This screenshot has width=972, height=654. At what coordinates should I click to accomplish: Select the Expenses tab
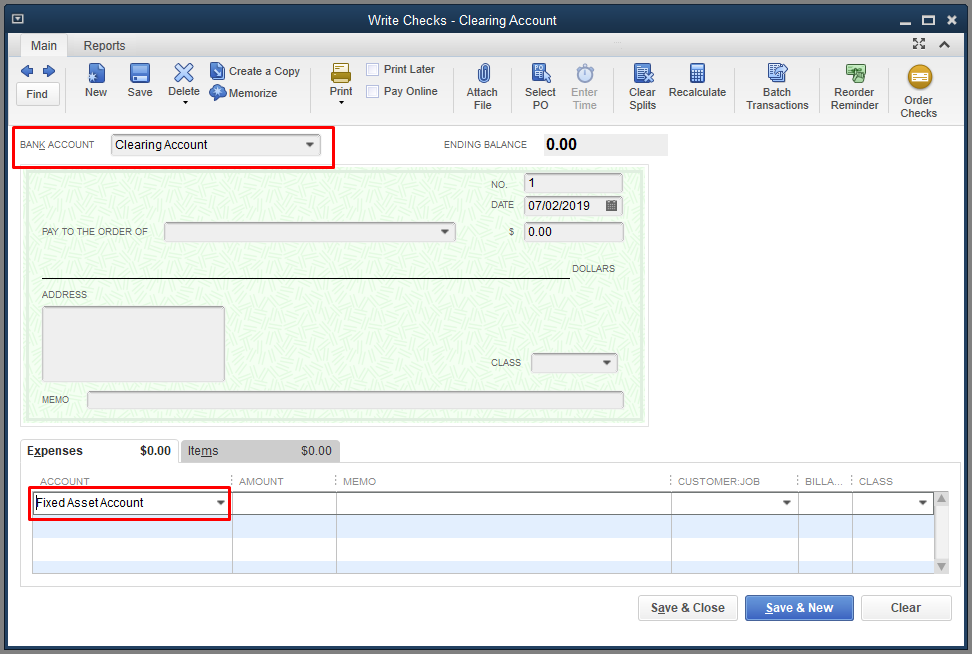point(99,451)
